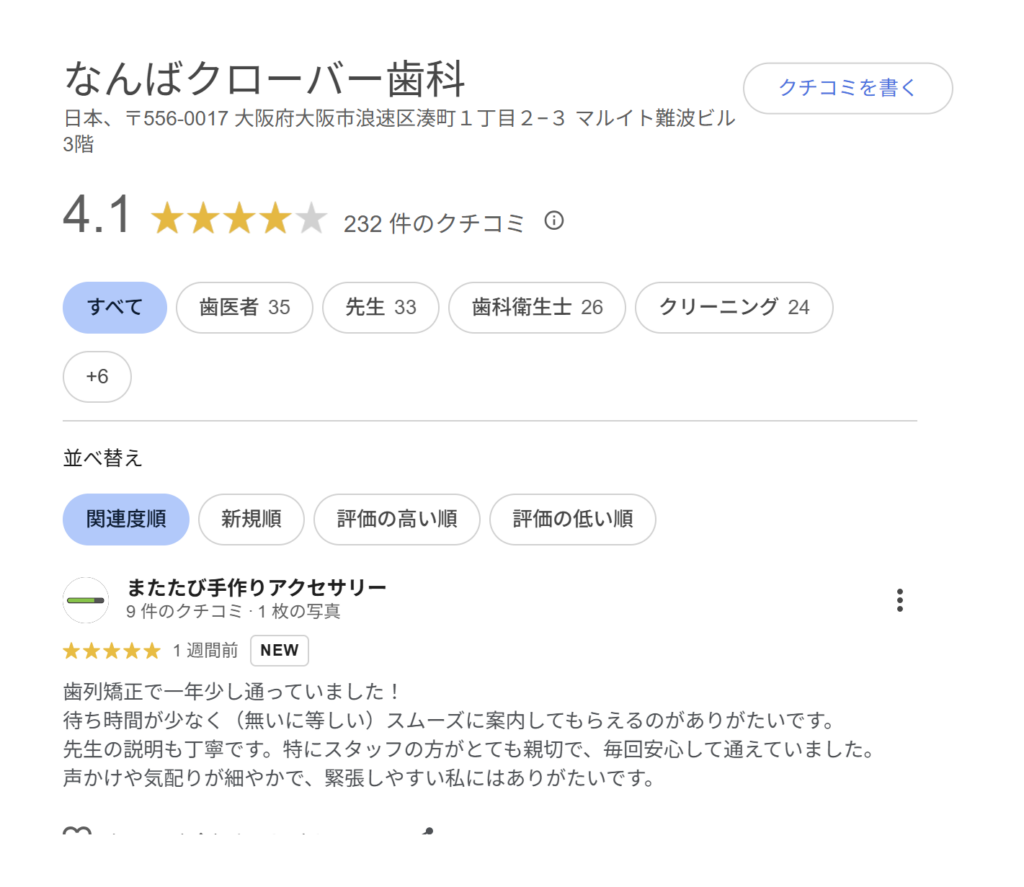
Task: Expand more topics with the +6 chip
Action: pyautogui.click(x=97, y=377)
